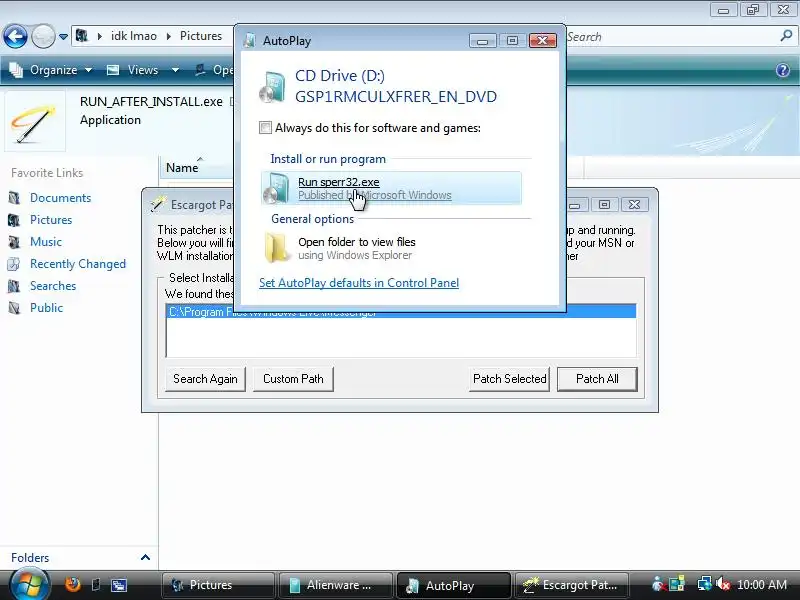This screenshot has height=600, width=800.
Task: Close the Escargot Patcher window
Action: 634,205
